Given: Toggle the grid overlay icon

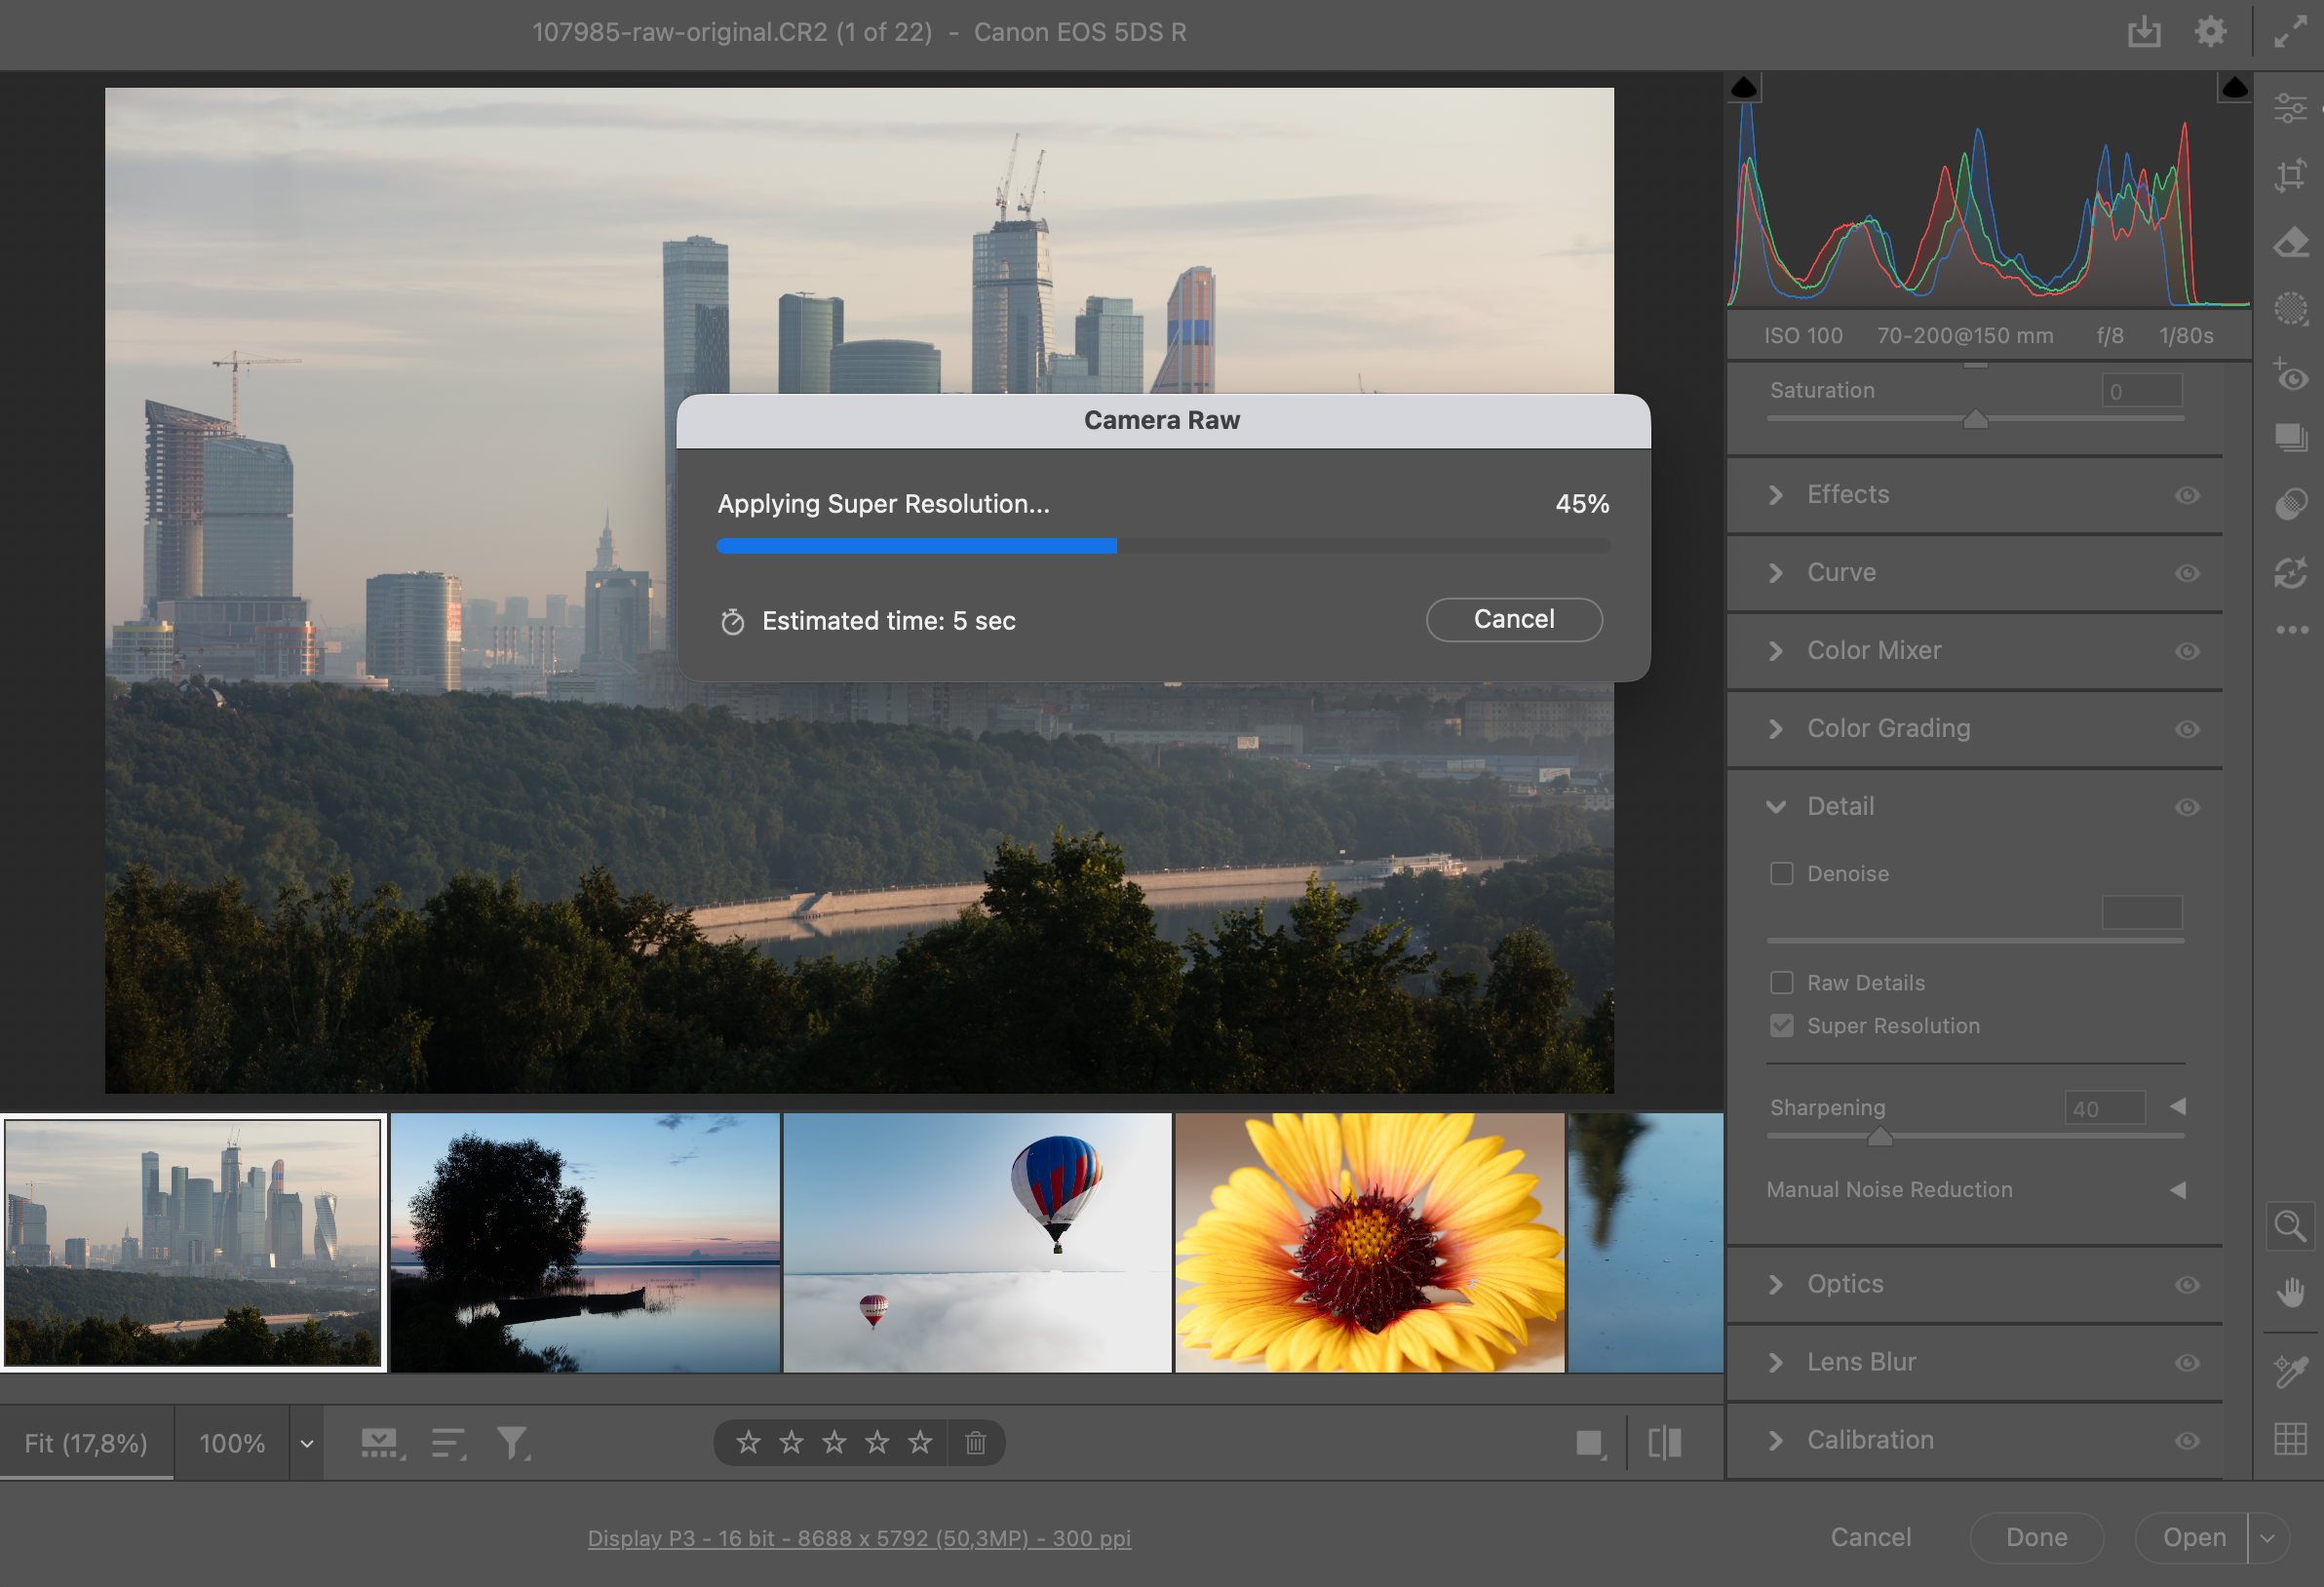Looking at the screenshot, I should point(2290,1440).
